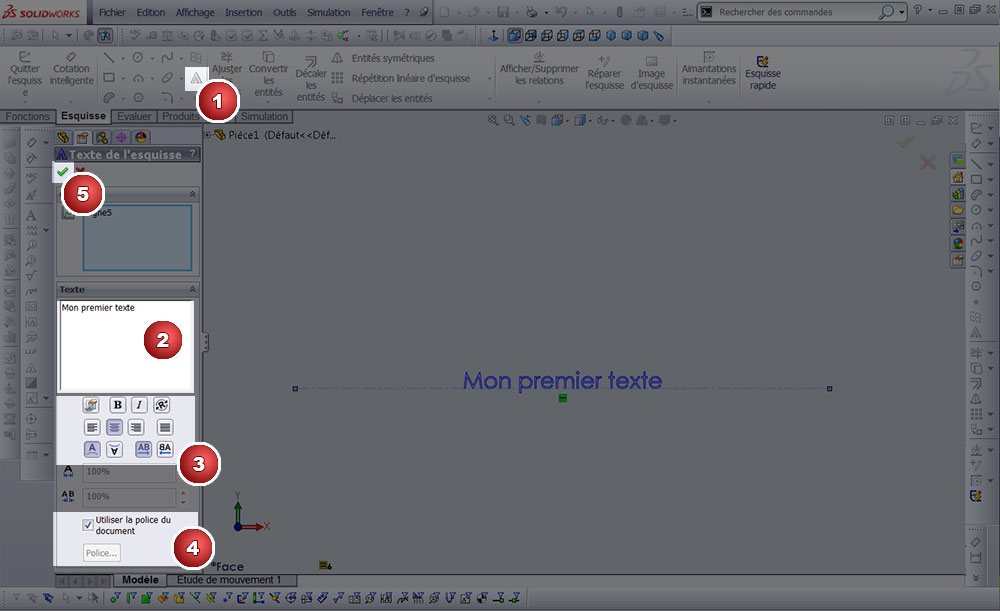This screenshot has width=1000, height=611.
Task: Select the Circle sketch tool
Action: [138, 58]
